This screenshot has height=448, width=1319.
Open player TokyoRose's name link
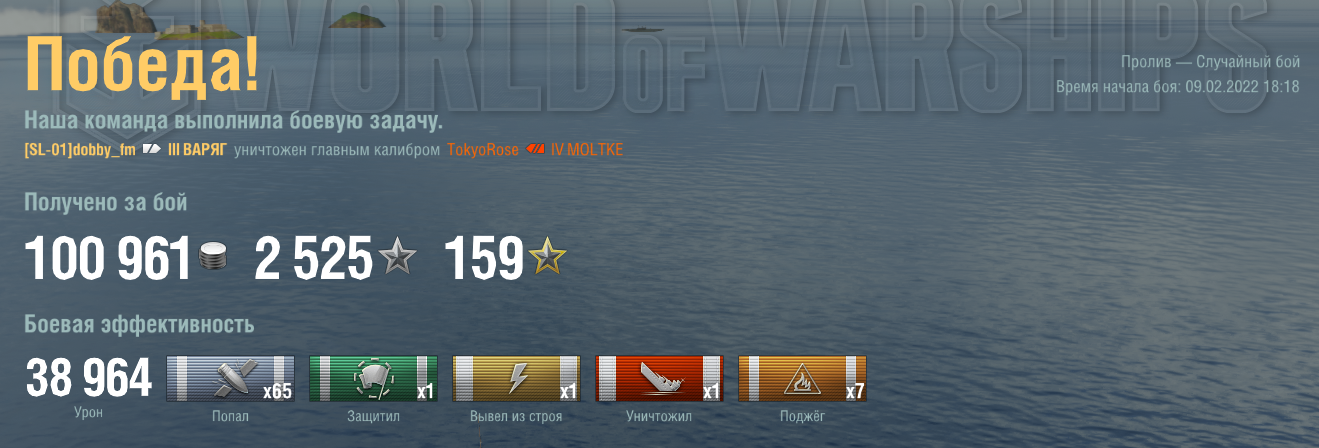point(483,150)
